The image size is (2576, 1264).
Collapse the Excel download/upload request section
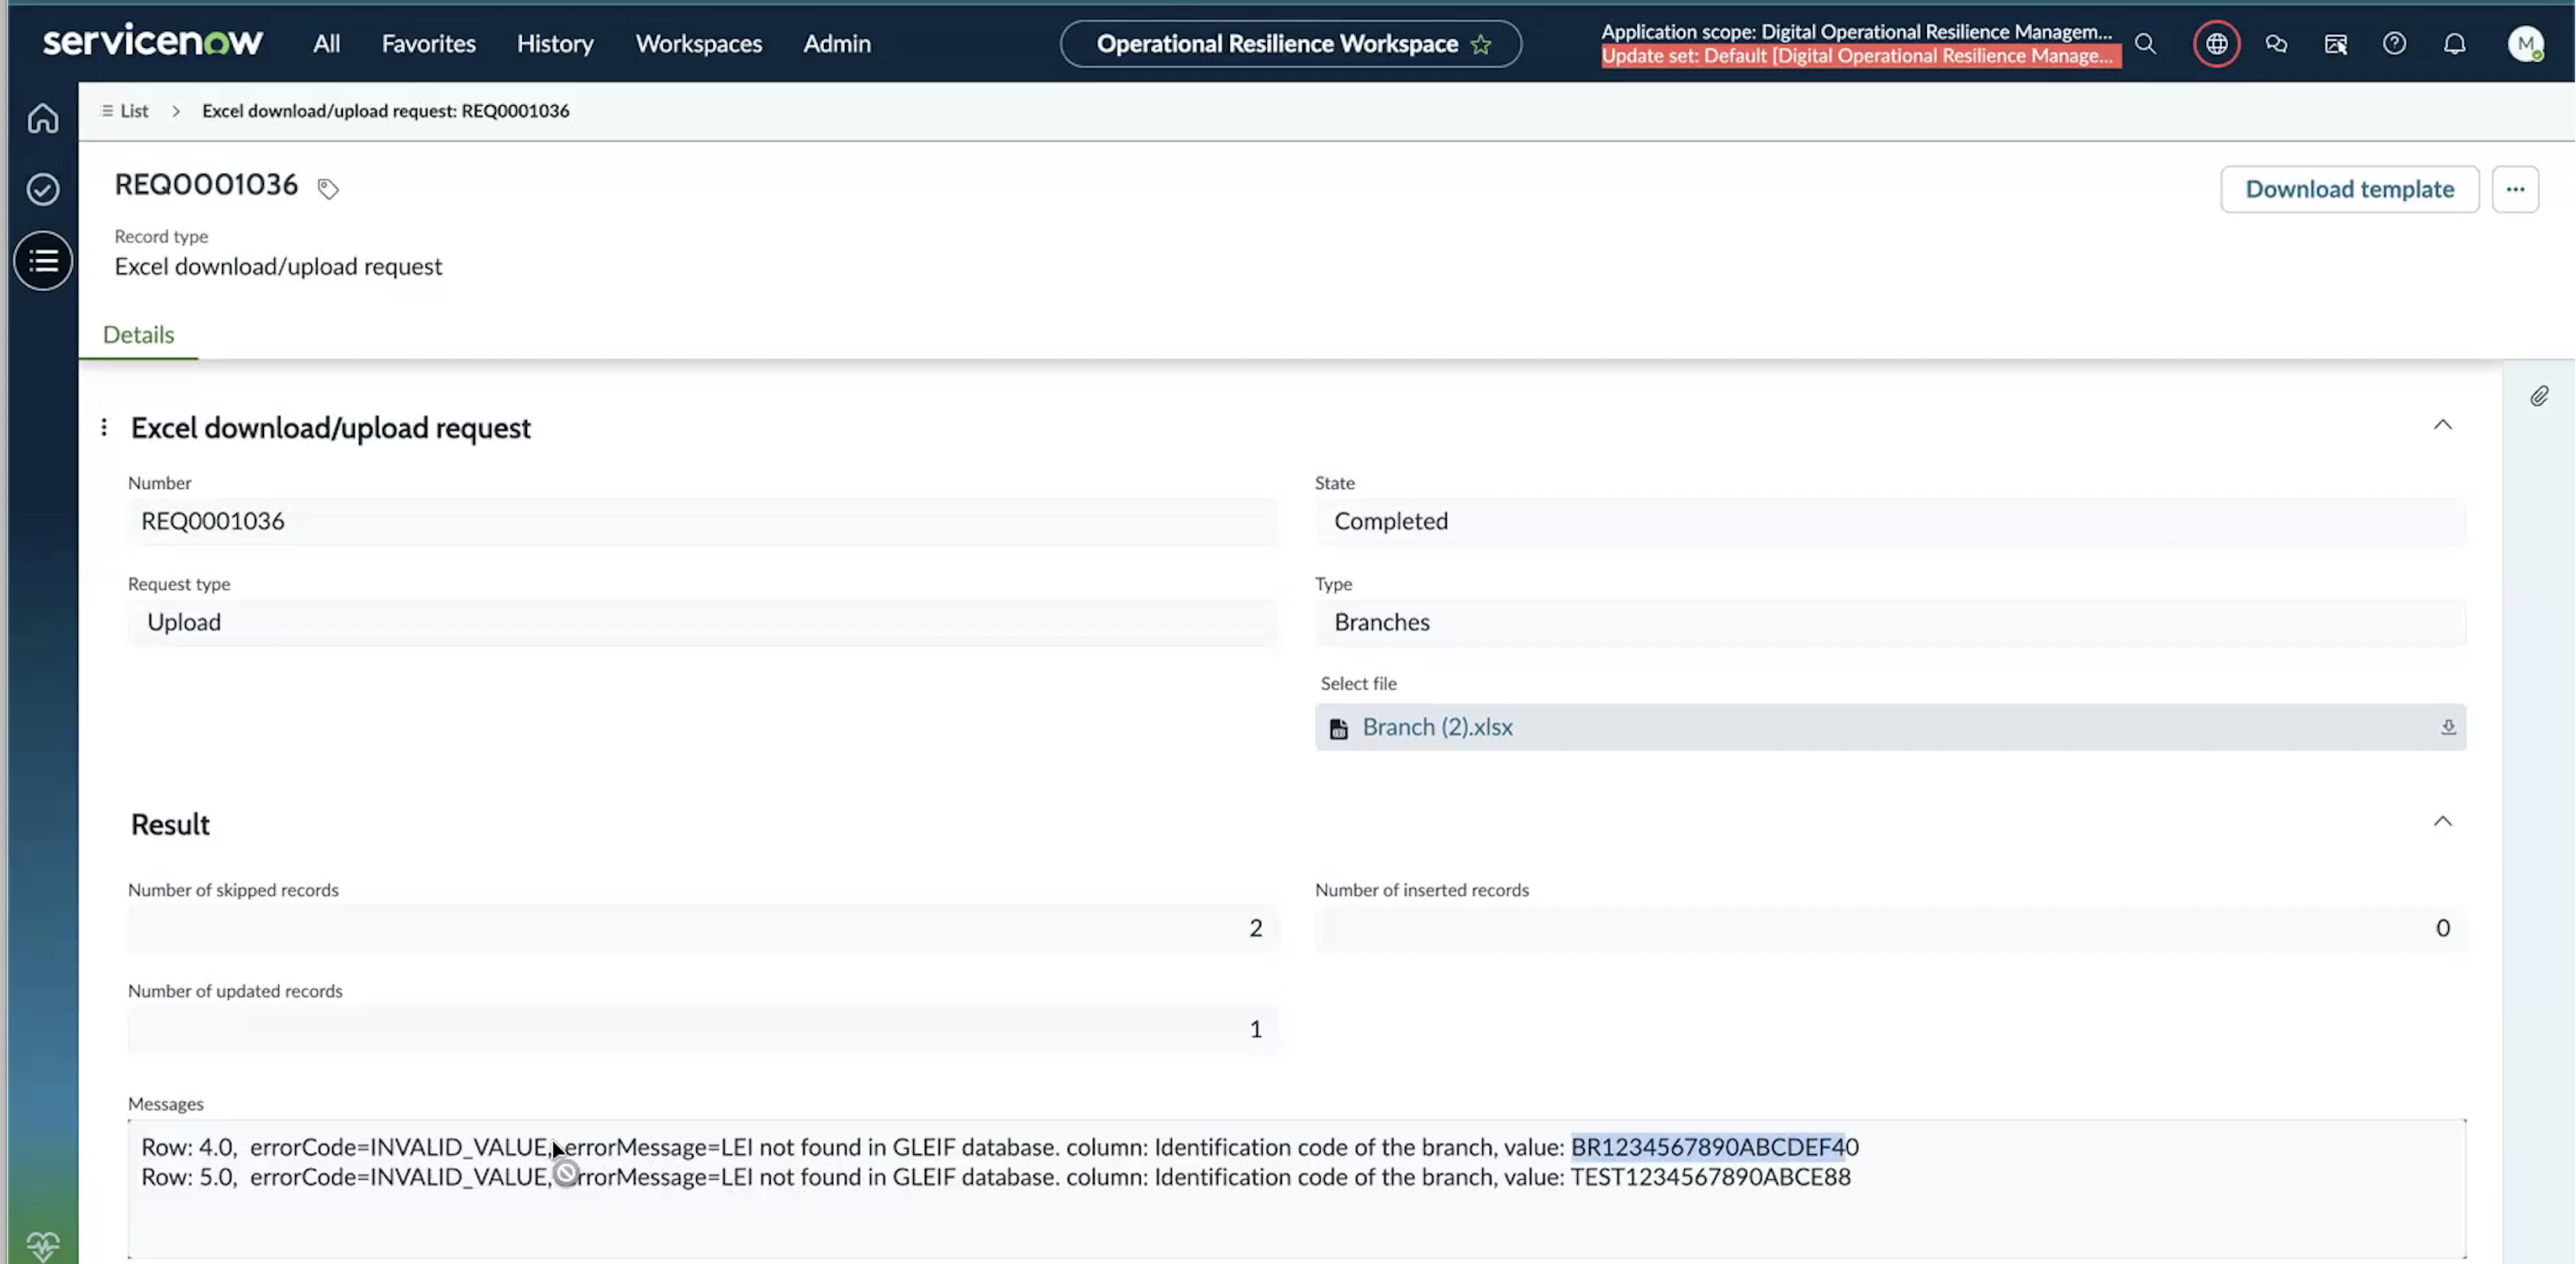point(2442,425)
